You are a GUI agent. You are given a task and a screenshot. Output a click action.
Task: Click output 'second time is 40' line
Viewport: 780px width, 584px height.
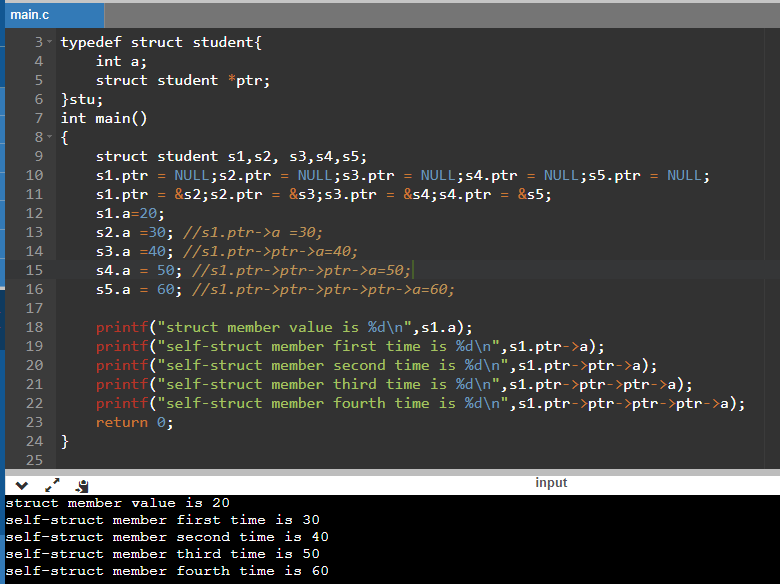167,537
